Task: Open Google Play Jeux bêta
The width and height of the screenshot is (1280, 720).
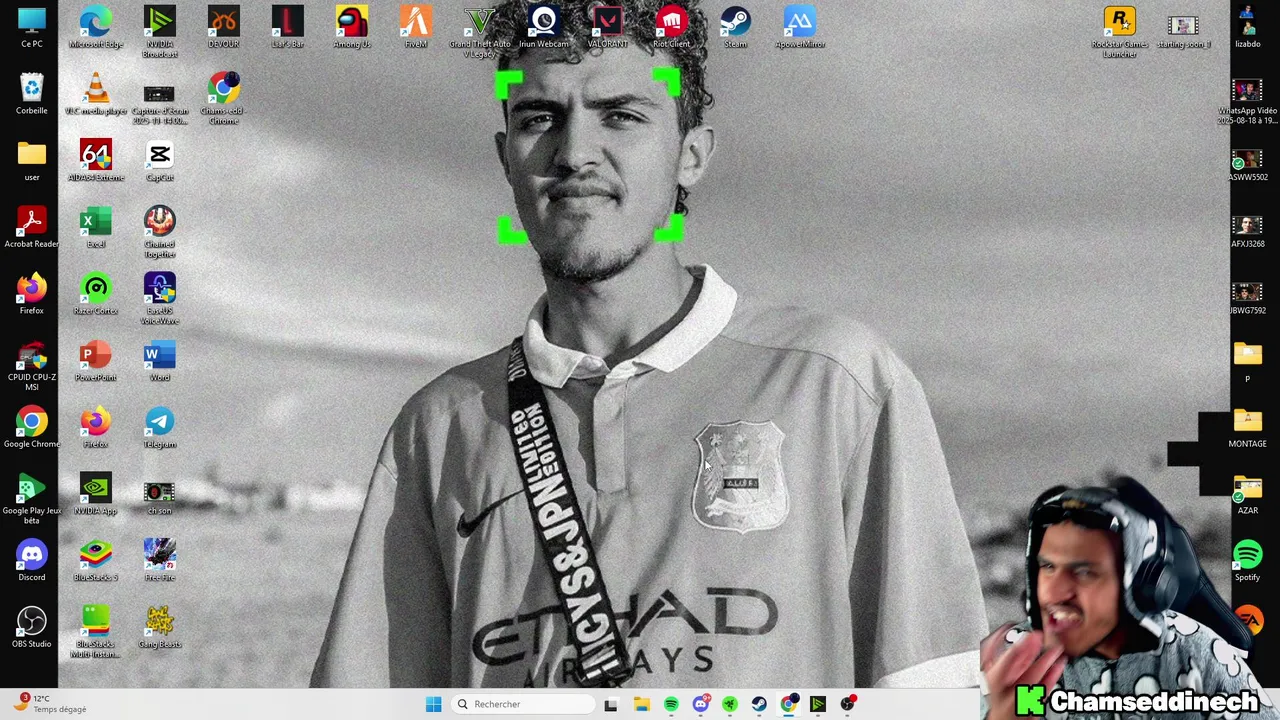Action: 32,498
